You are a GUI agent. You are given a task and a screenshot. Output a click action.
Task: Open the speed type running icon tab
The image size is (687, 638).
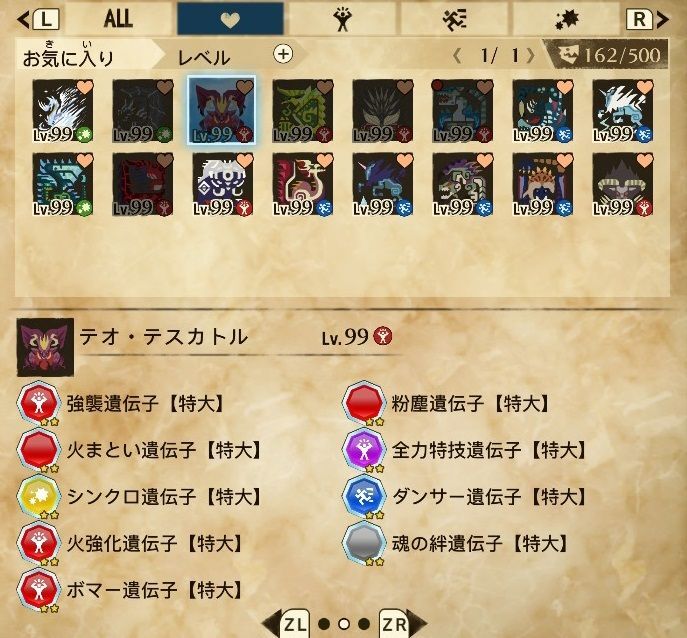[x=454, y=18]
